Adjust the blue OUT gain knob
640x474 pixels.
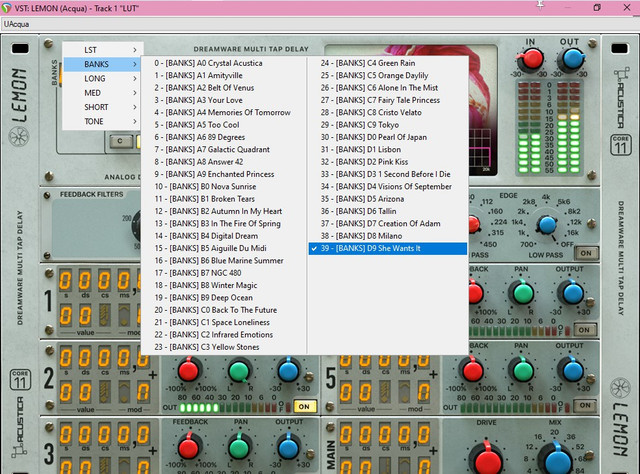[x=572, y=60]
